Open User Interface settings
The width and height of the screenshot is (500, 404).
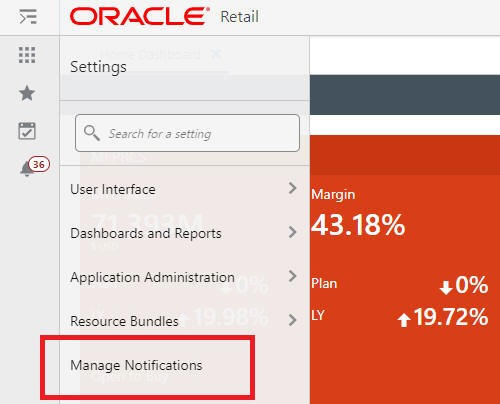click(184, 189)
